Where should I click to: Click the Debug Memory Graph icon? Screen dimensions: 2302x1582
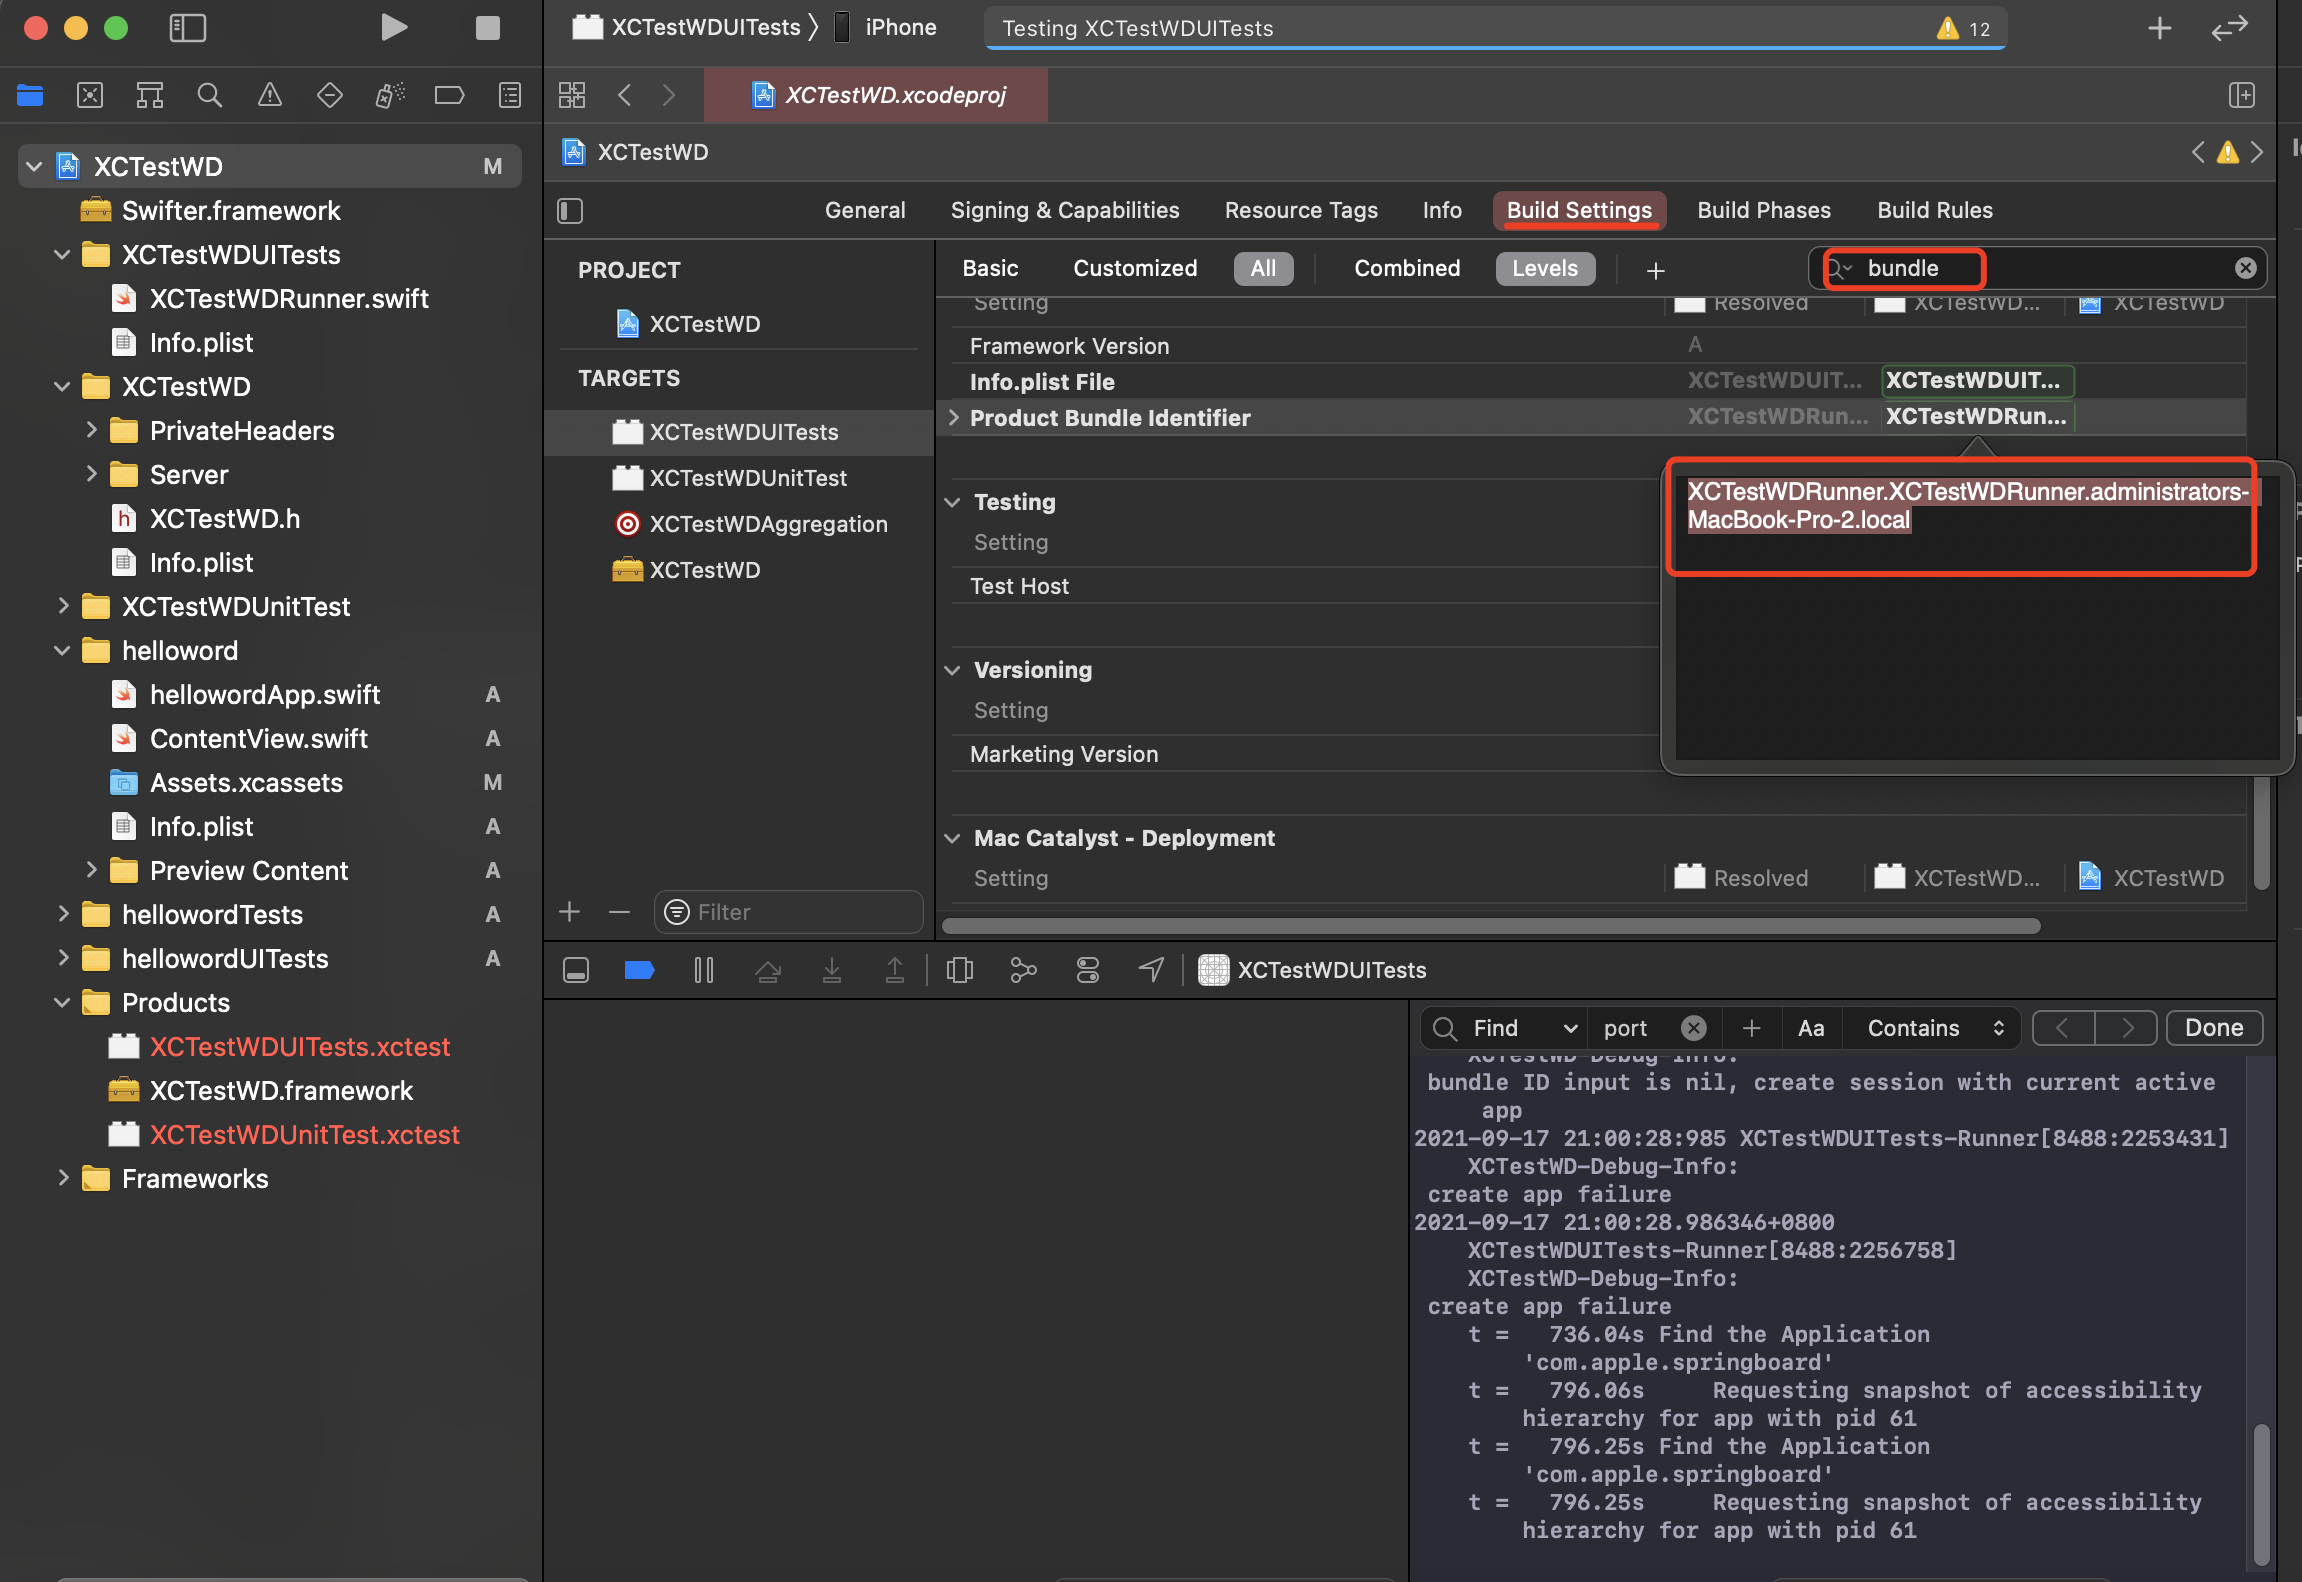pyautogui.click(x=1023, y=970)
